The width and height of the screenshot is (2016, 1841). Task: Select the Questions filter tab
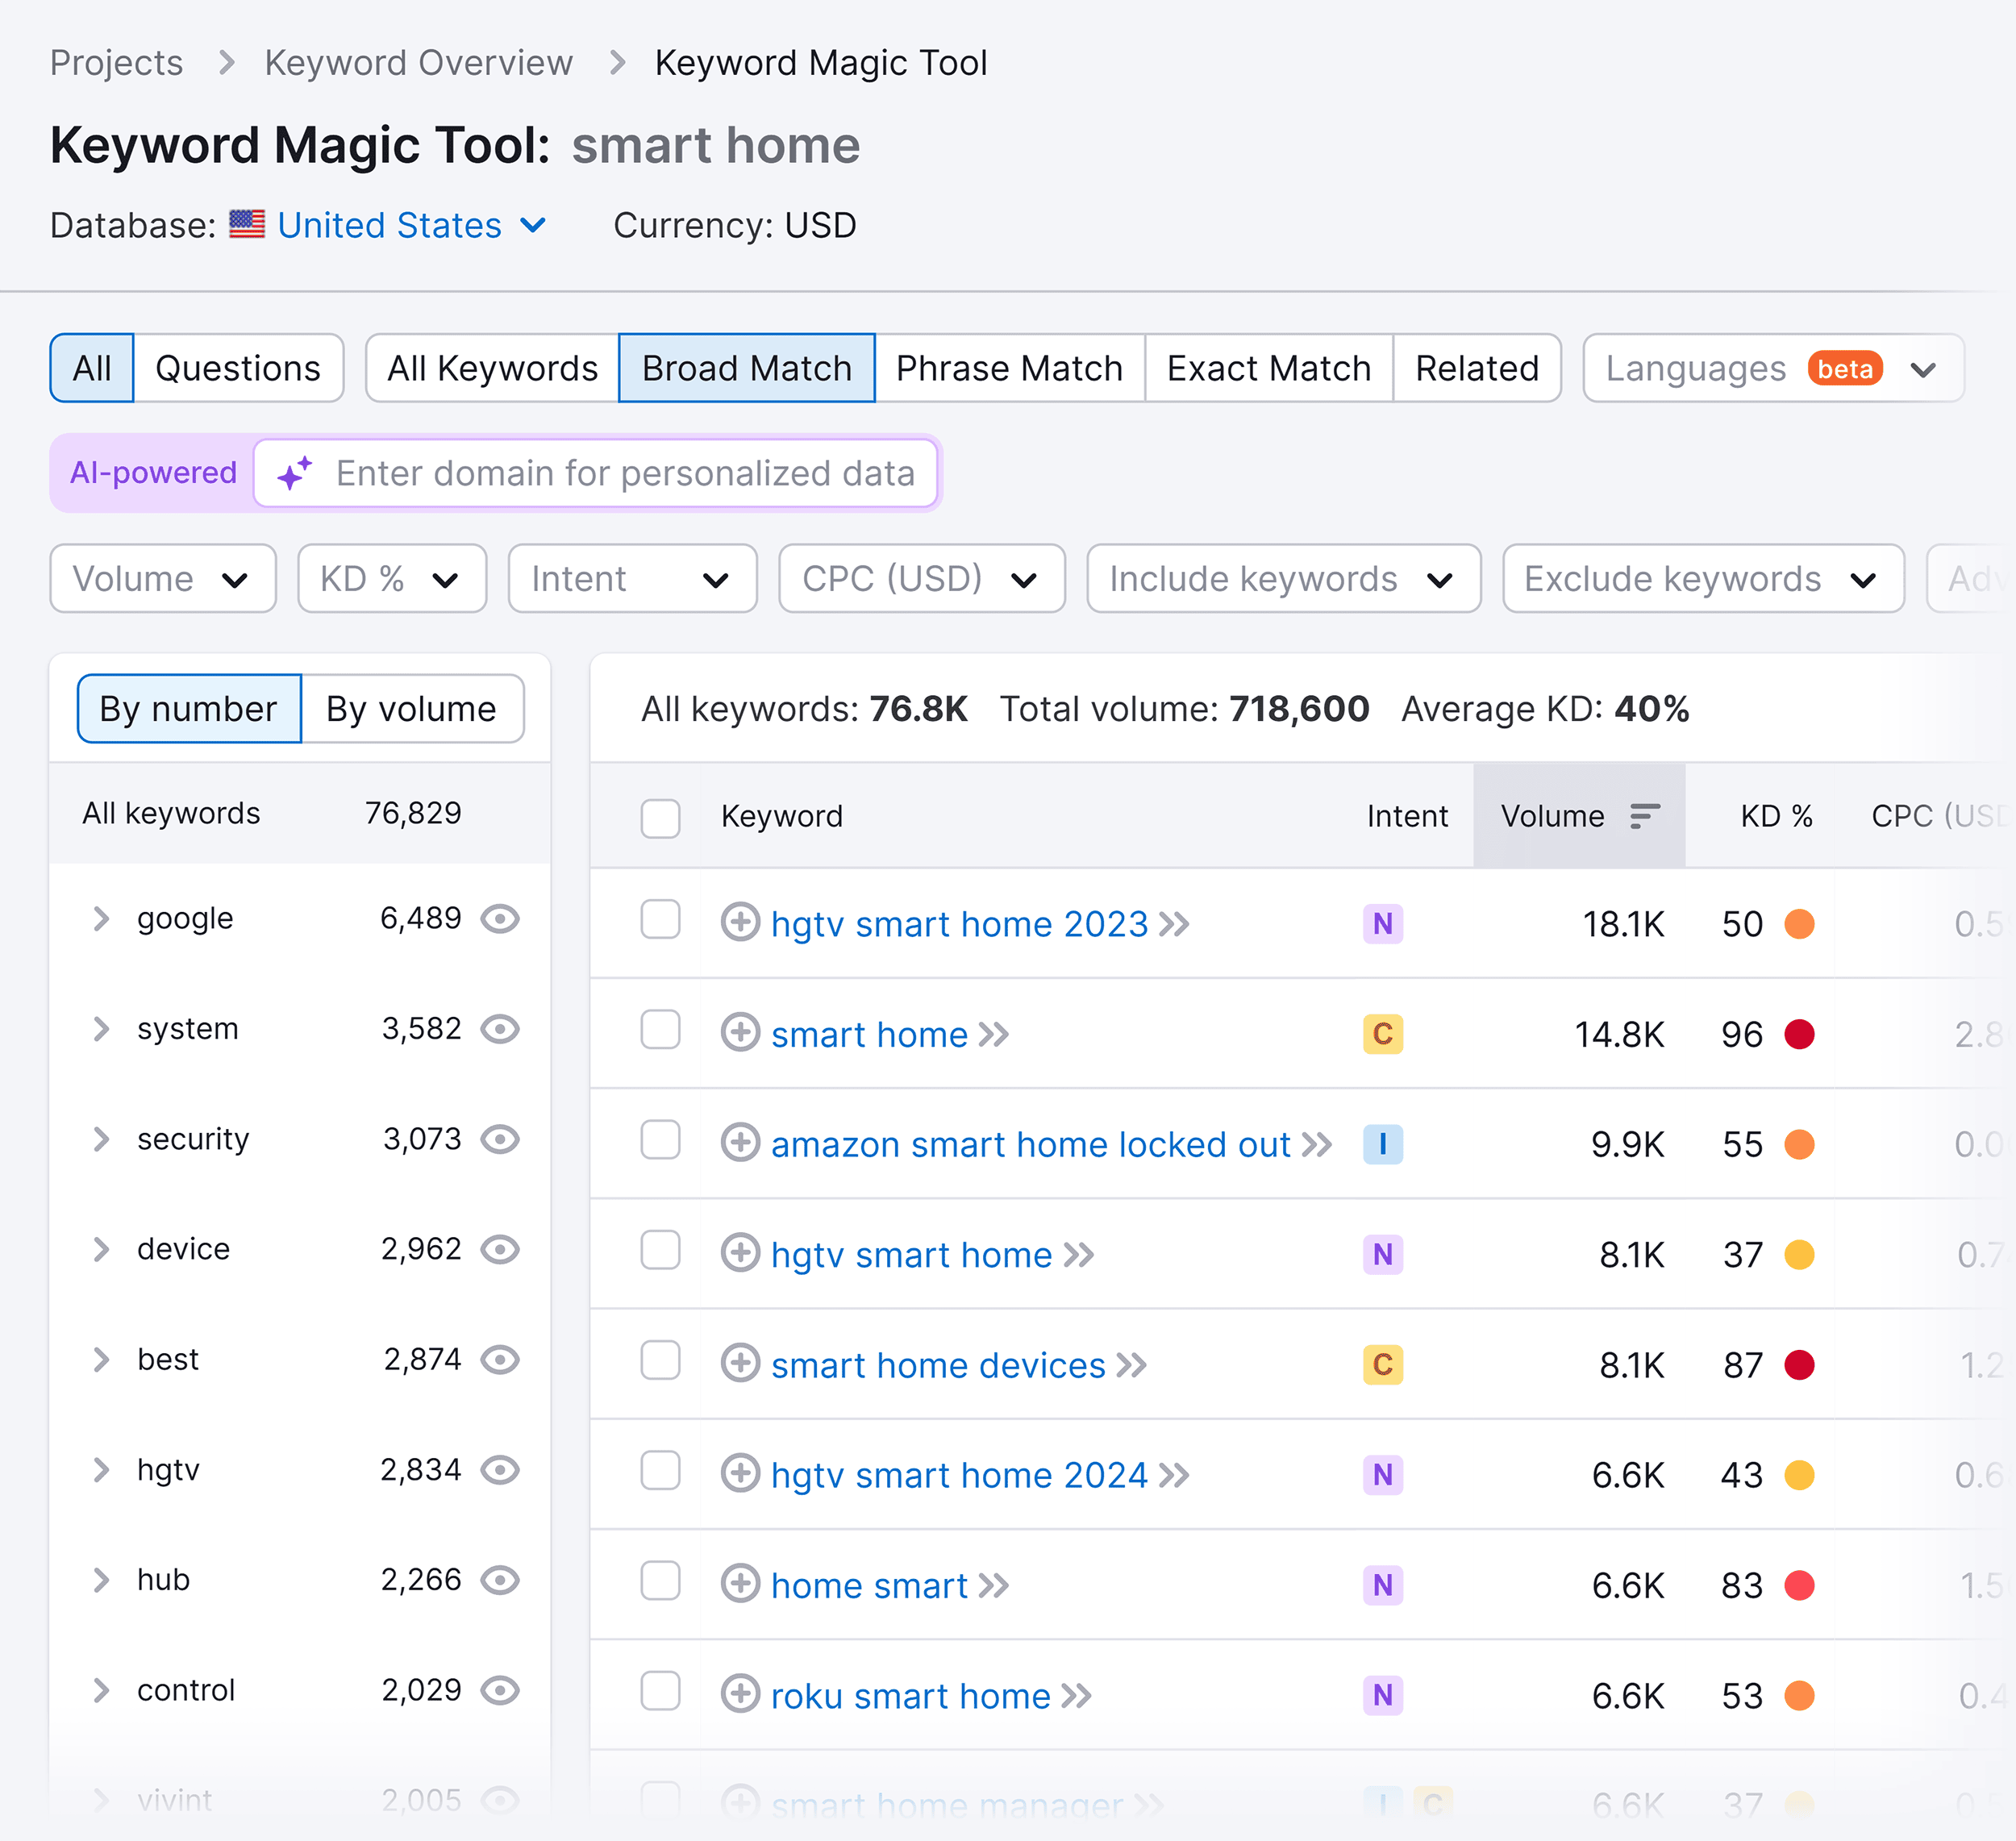[x=239, y=368]
